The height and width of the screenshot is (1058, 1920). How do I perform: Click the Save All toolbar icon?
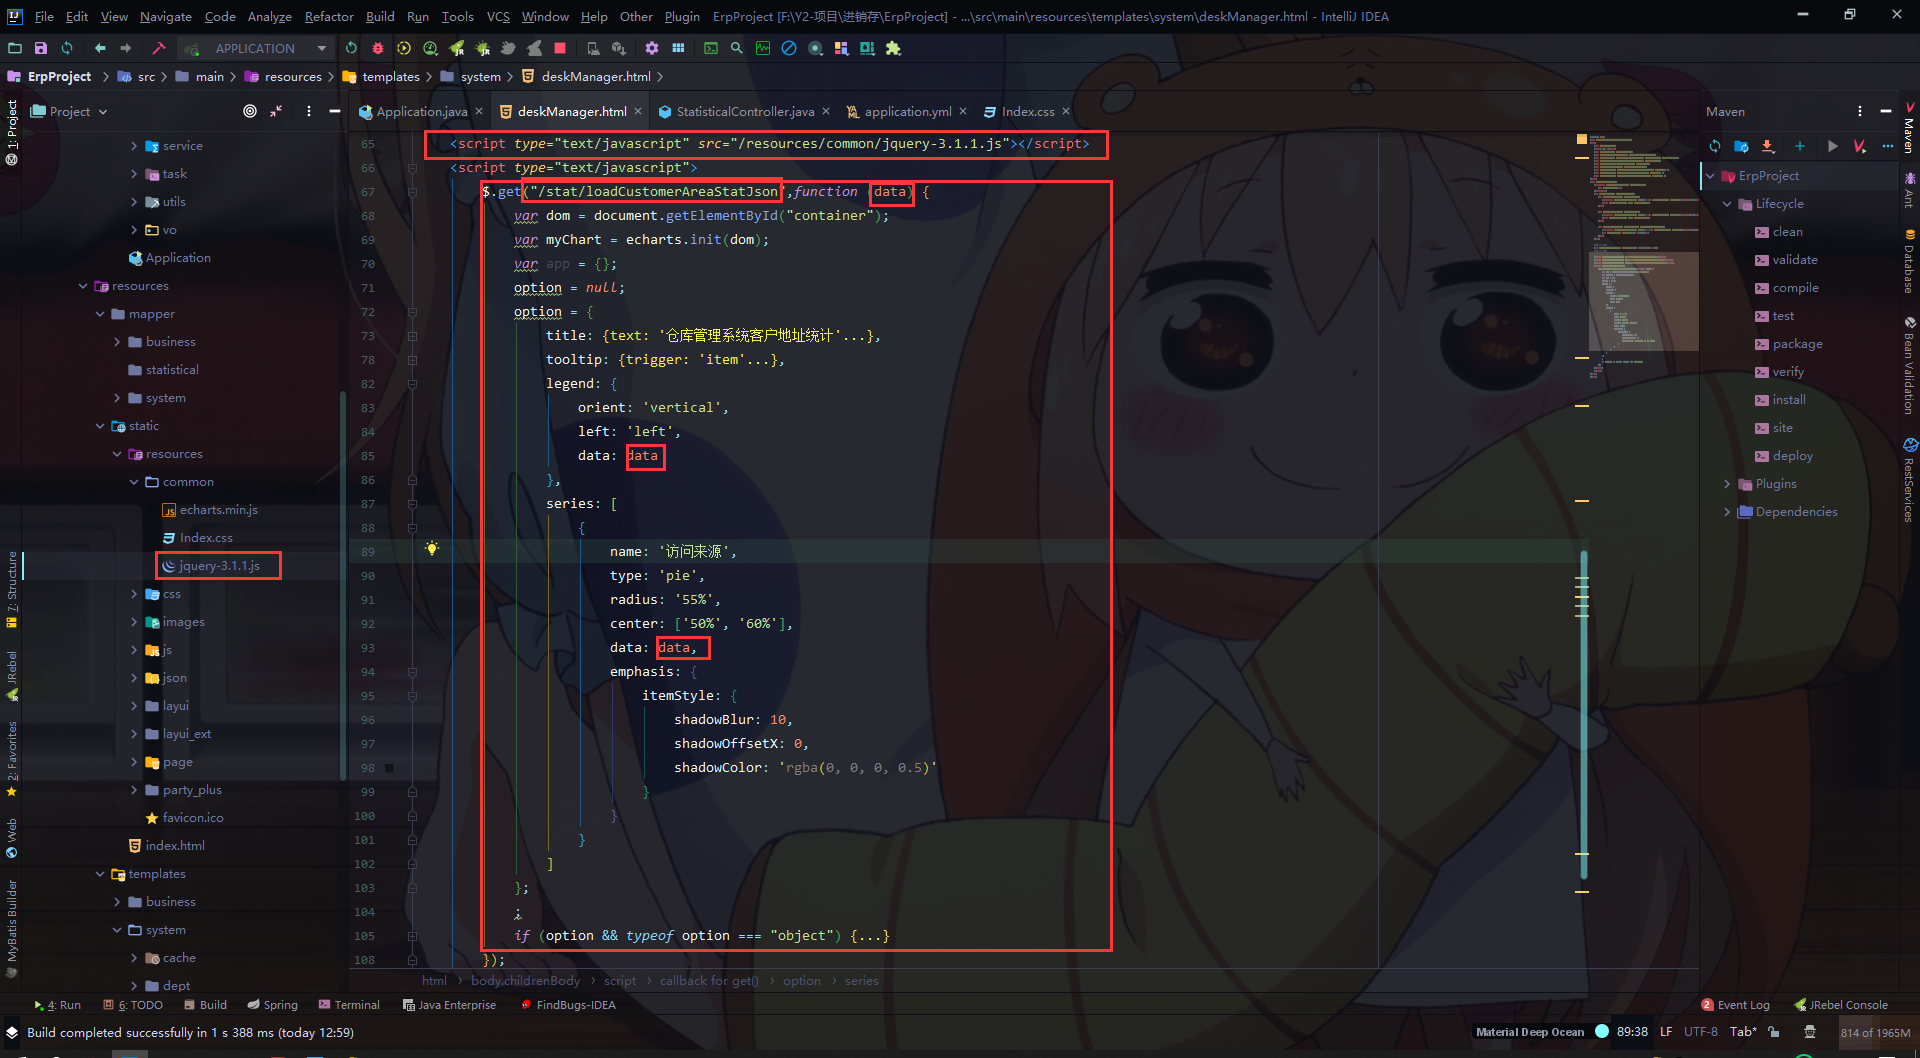pyautogui.click(x=41, y=48)
